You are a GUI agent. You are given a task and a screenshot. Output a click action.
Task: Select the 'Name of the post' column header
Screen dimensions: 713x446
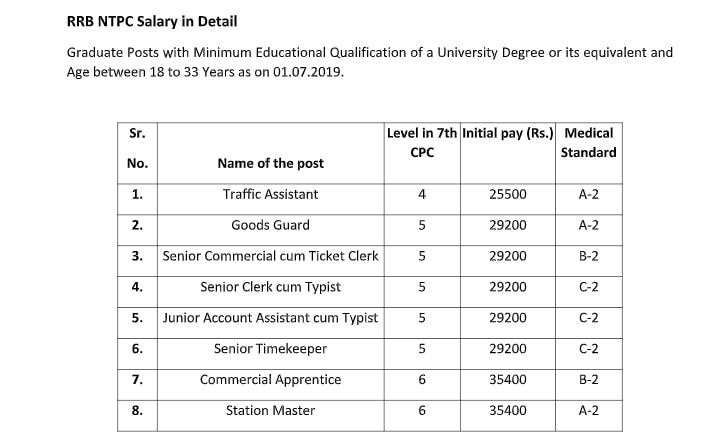click(x=270, y=163)
